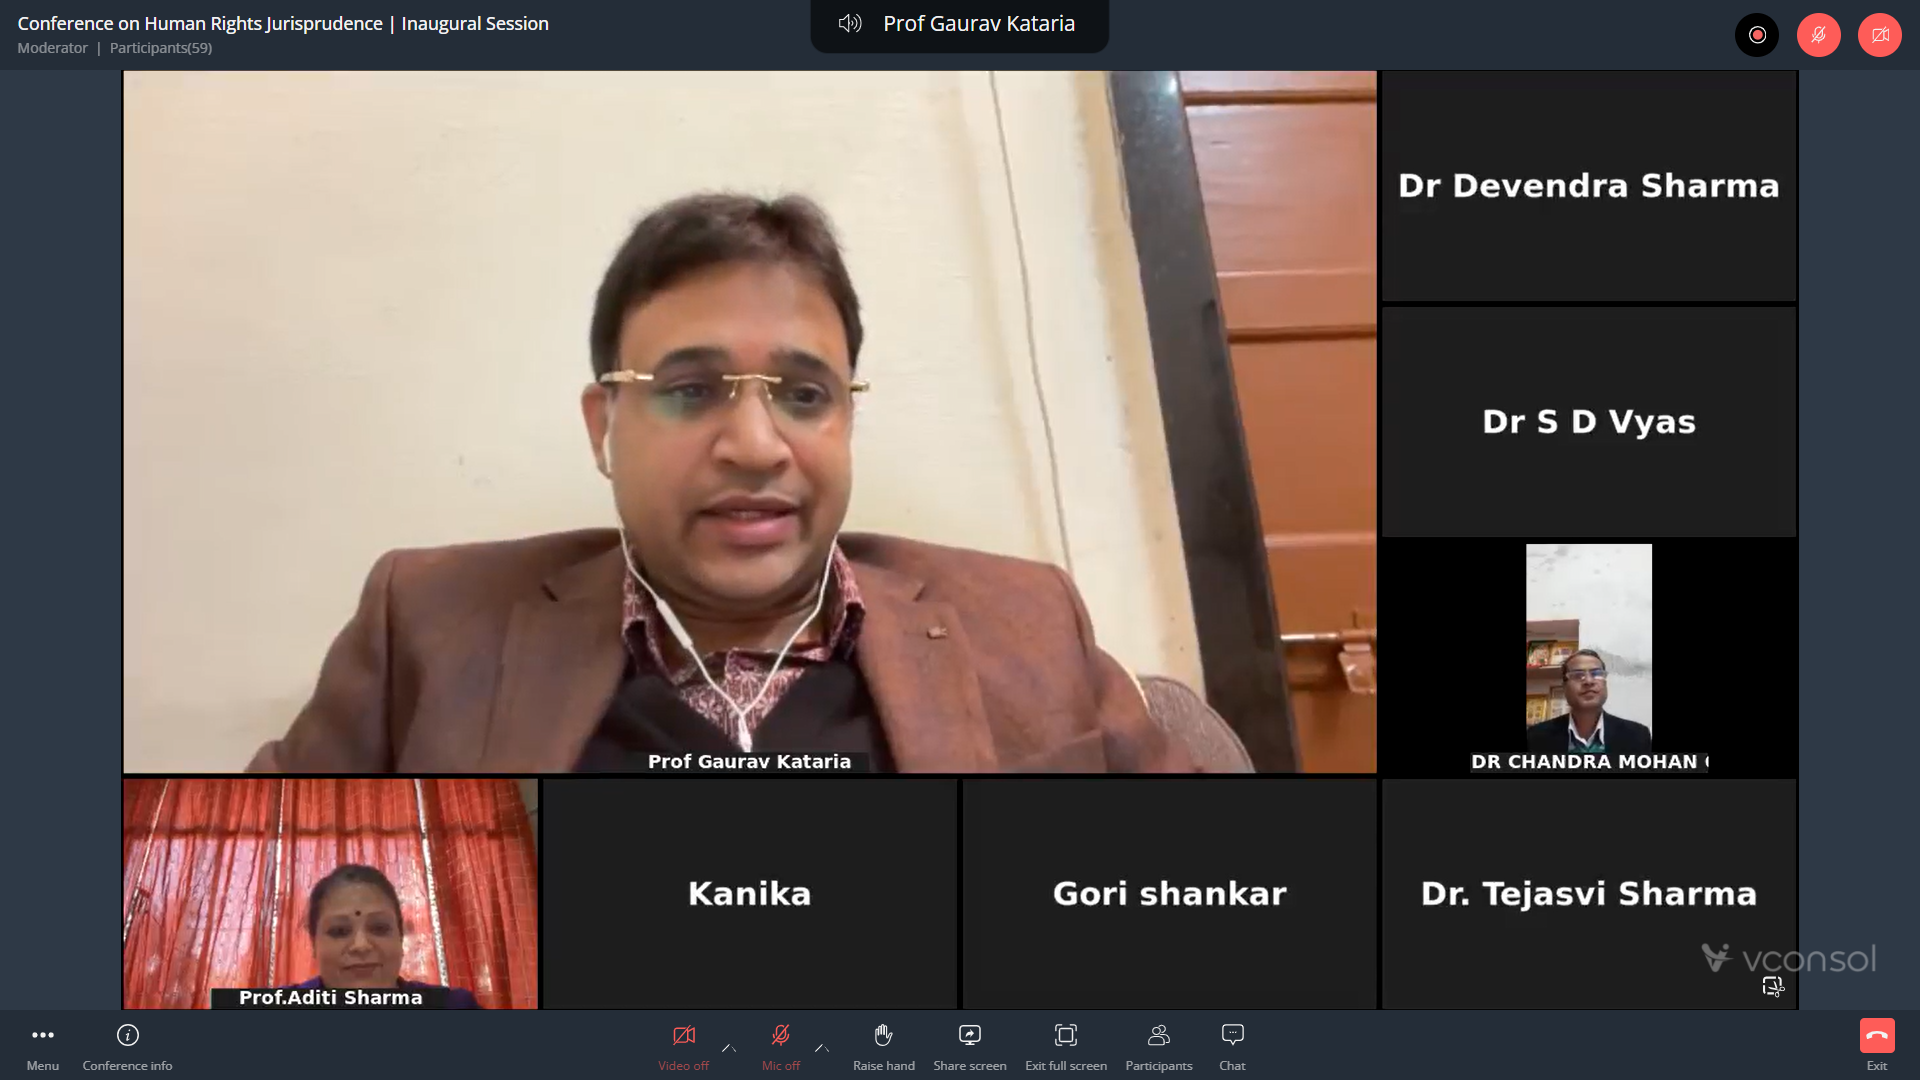Click the screen-share icon near vconsol watermark

tap(1775, 987)
